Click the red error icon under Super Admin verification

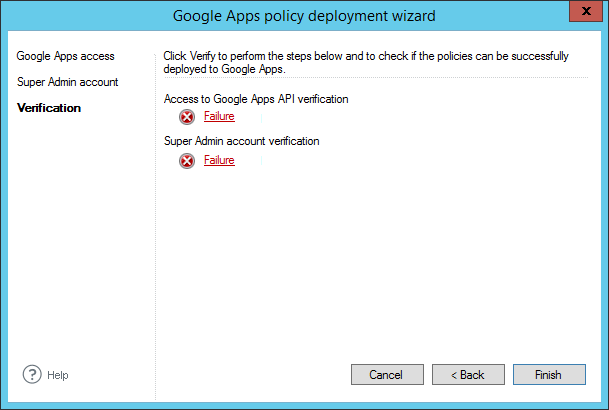pos(187,161)
